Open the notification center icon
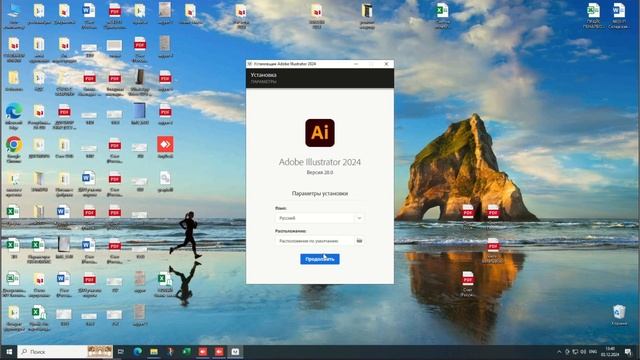Screen dimensions: 640x360 628,352
